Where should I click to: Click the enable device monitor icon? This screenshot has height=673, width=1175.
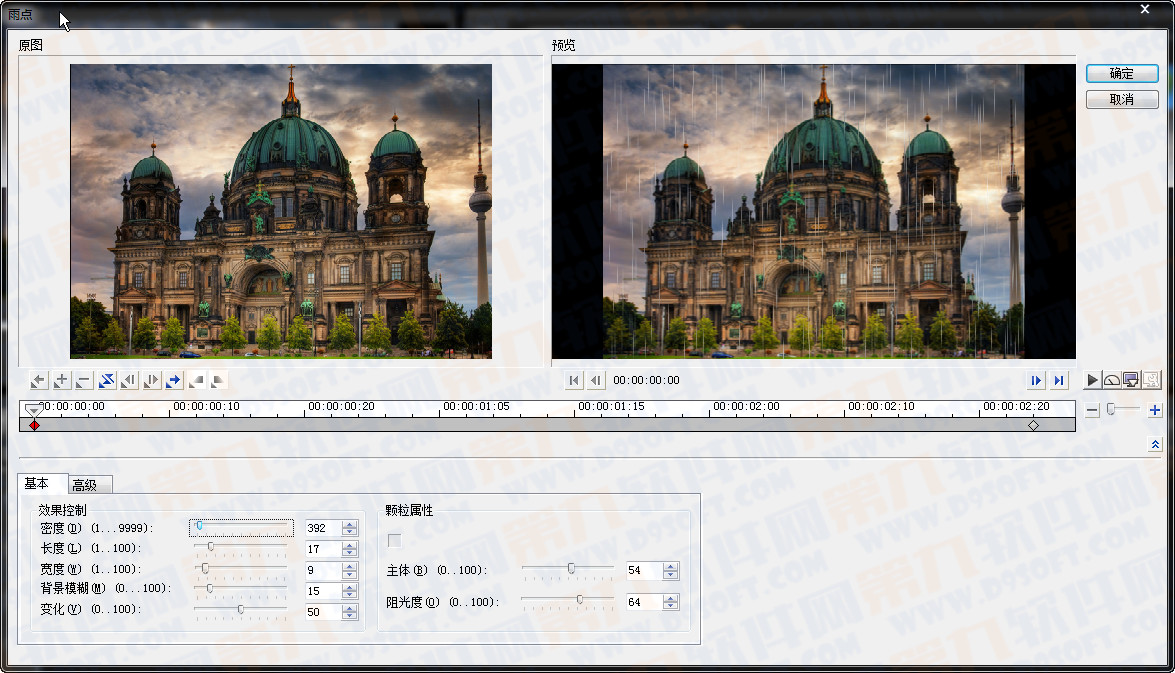(x=1131, y=381)
